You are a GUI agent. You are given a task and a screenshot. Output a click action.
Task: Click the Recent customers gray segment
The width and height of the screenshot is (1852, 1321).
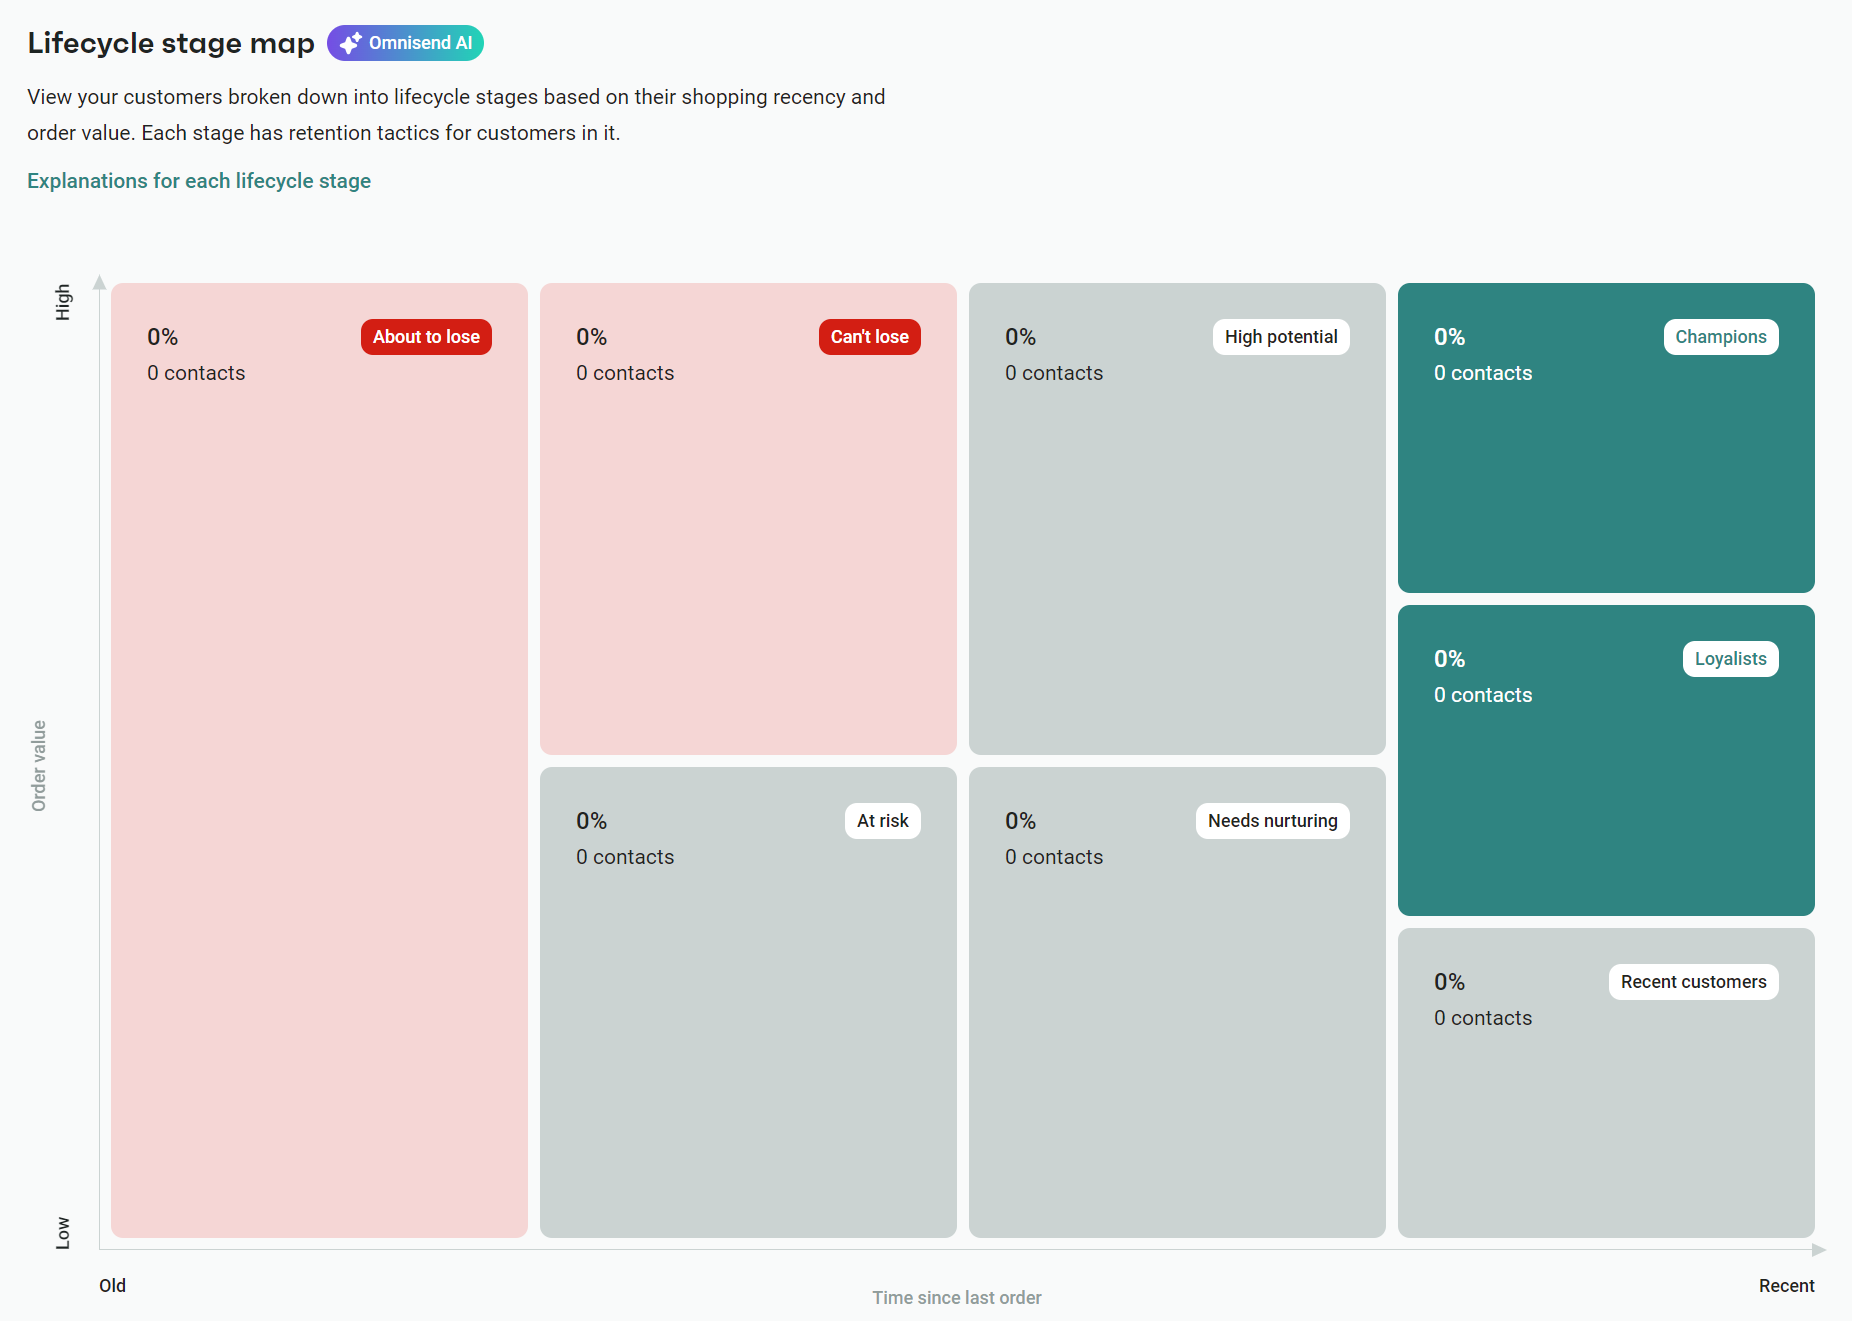point(1605,1120)
